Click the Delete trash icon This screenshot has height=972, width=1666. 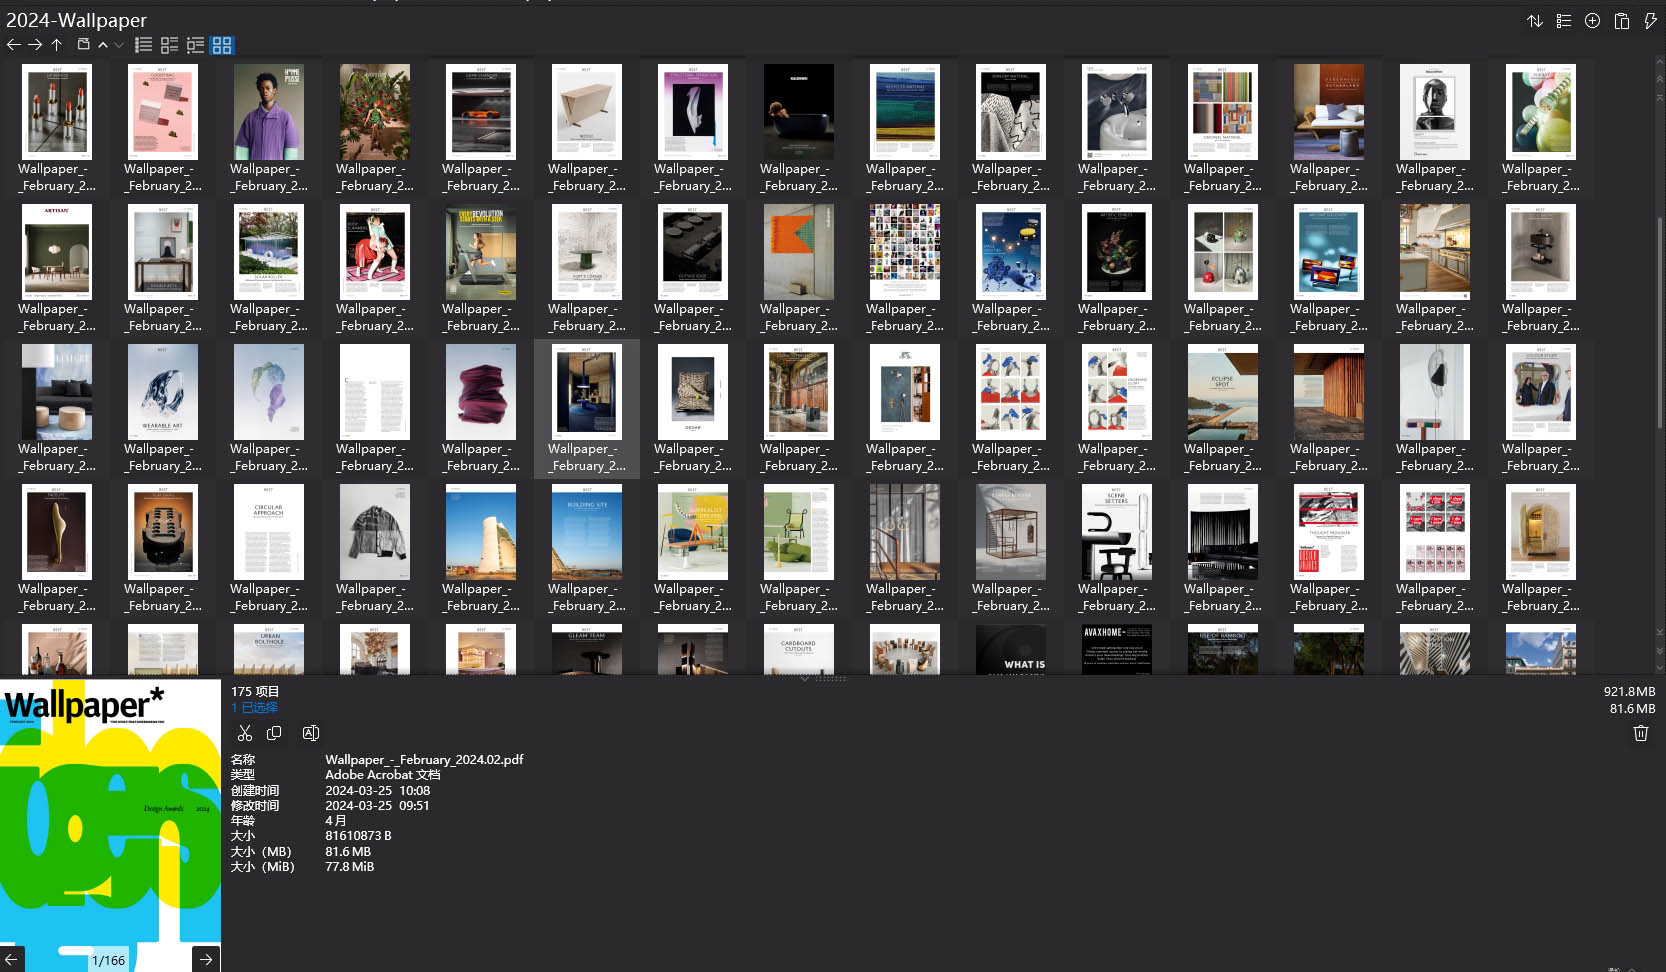(x=1640, y=733)
